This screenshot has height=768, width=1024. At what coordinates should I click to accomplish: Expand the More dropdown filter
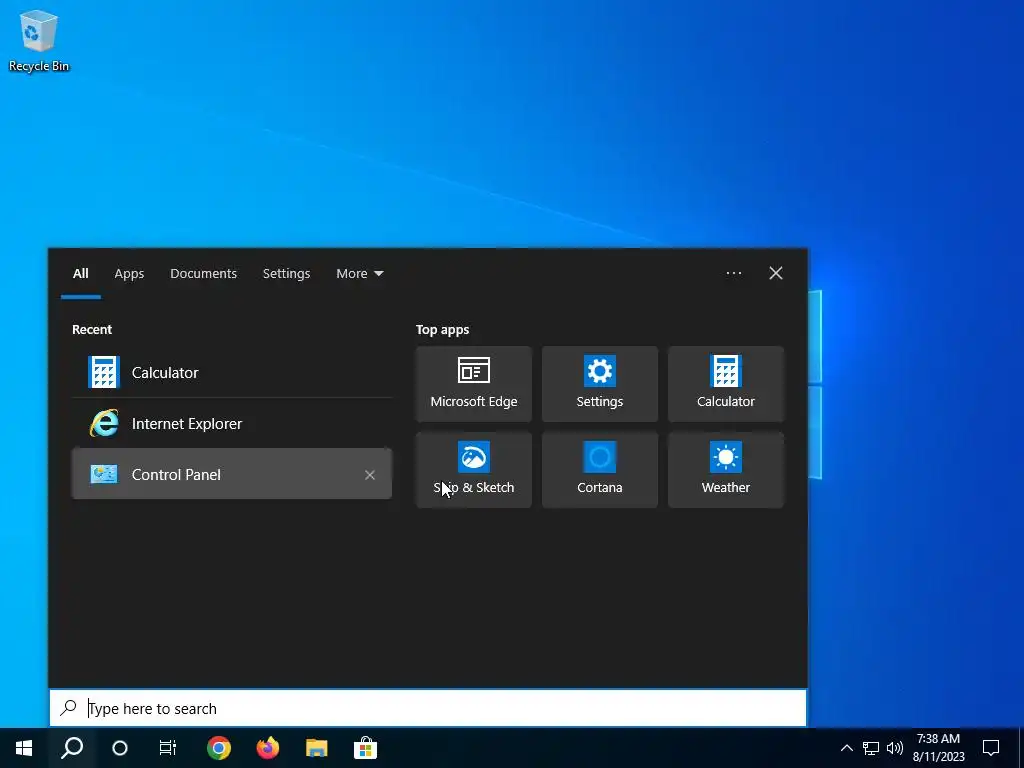pos(359,274)
